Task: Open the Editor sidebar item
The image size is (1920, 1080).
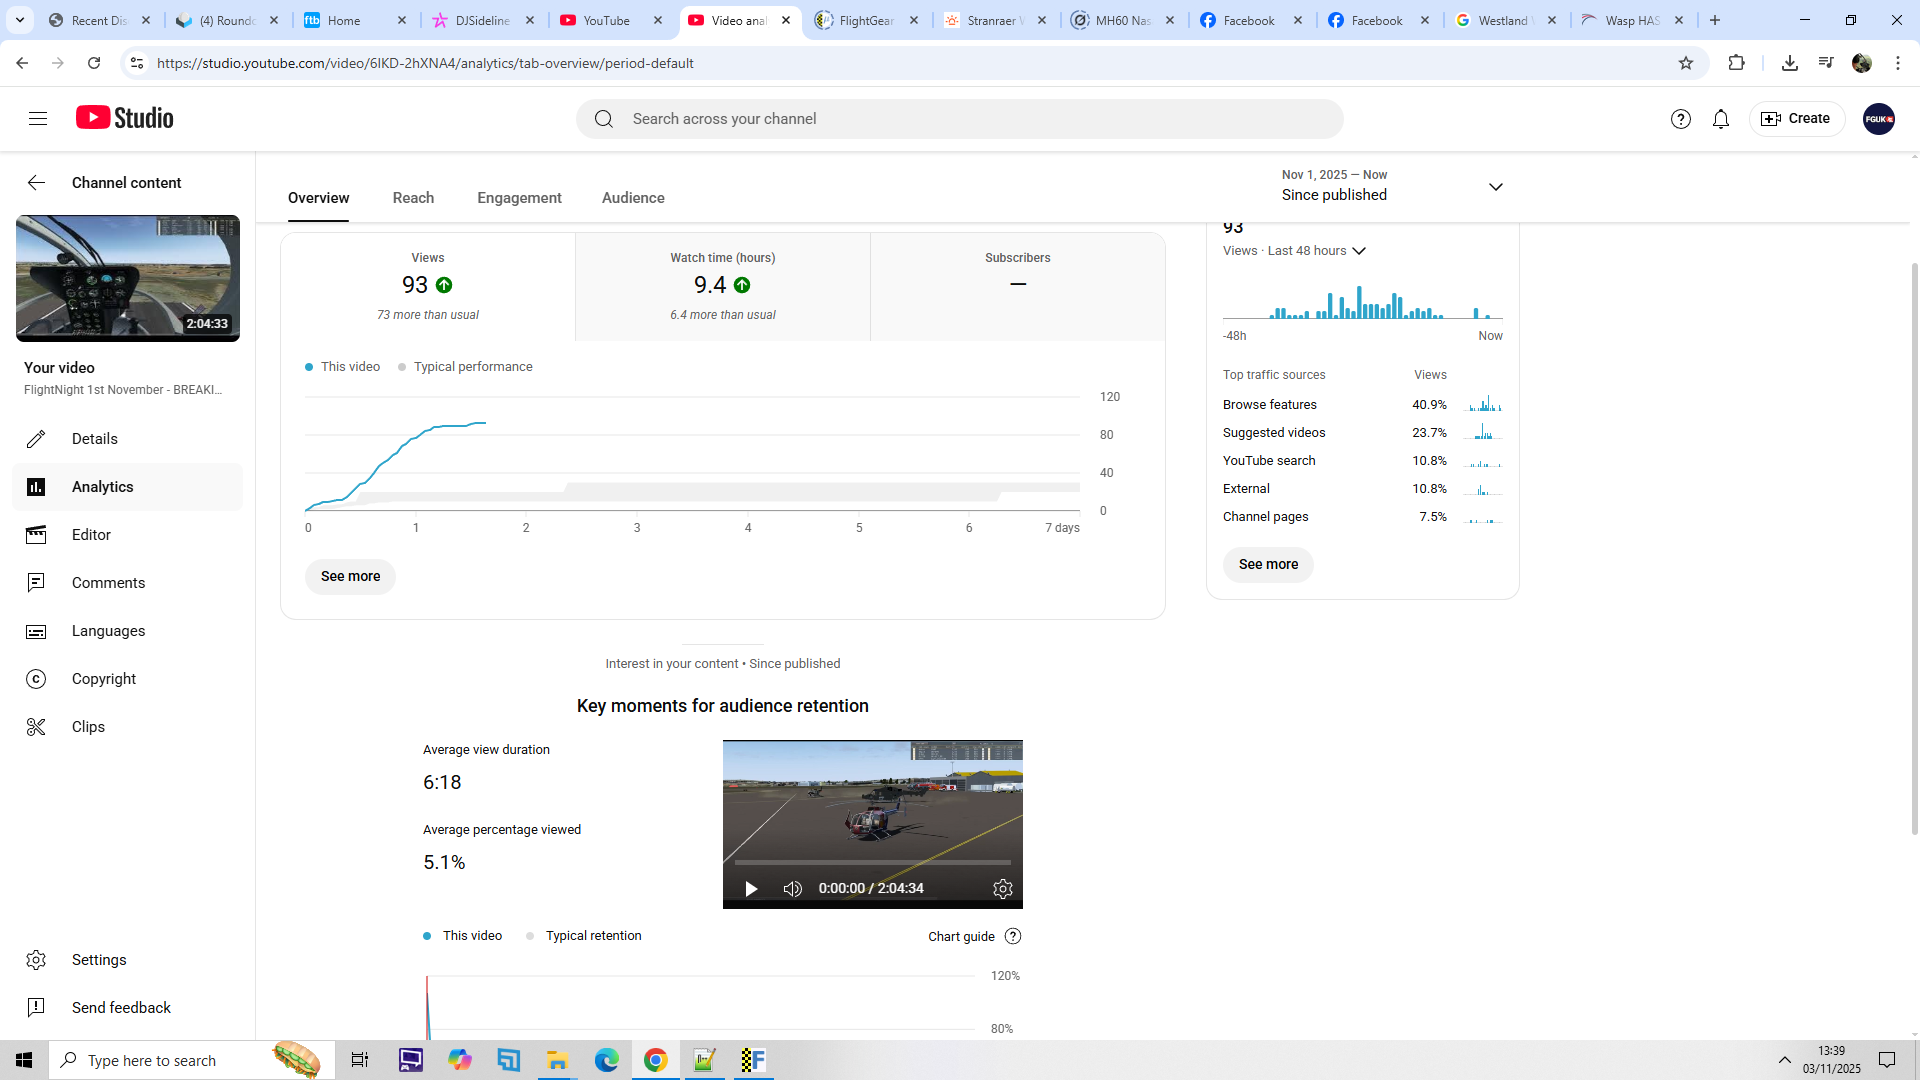Action: click(91, 535)
